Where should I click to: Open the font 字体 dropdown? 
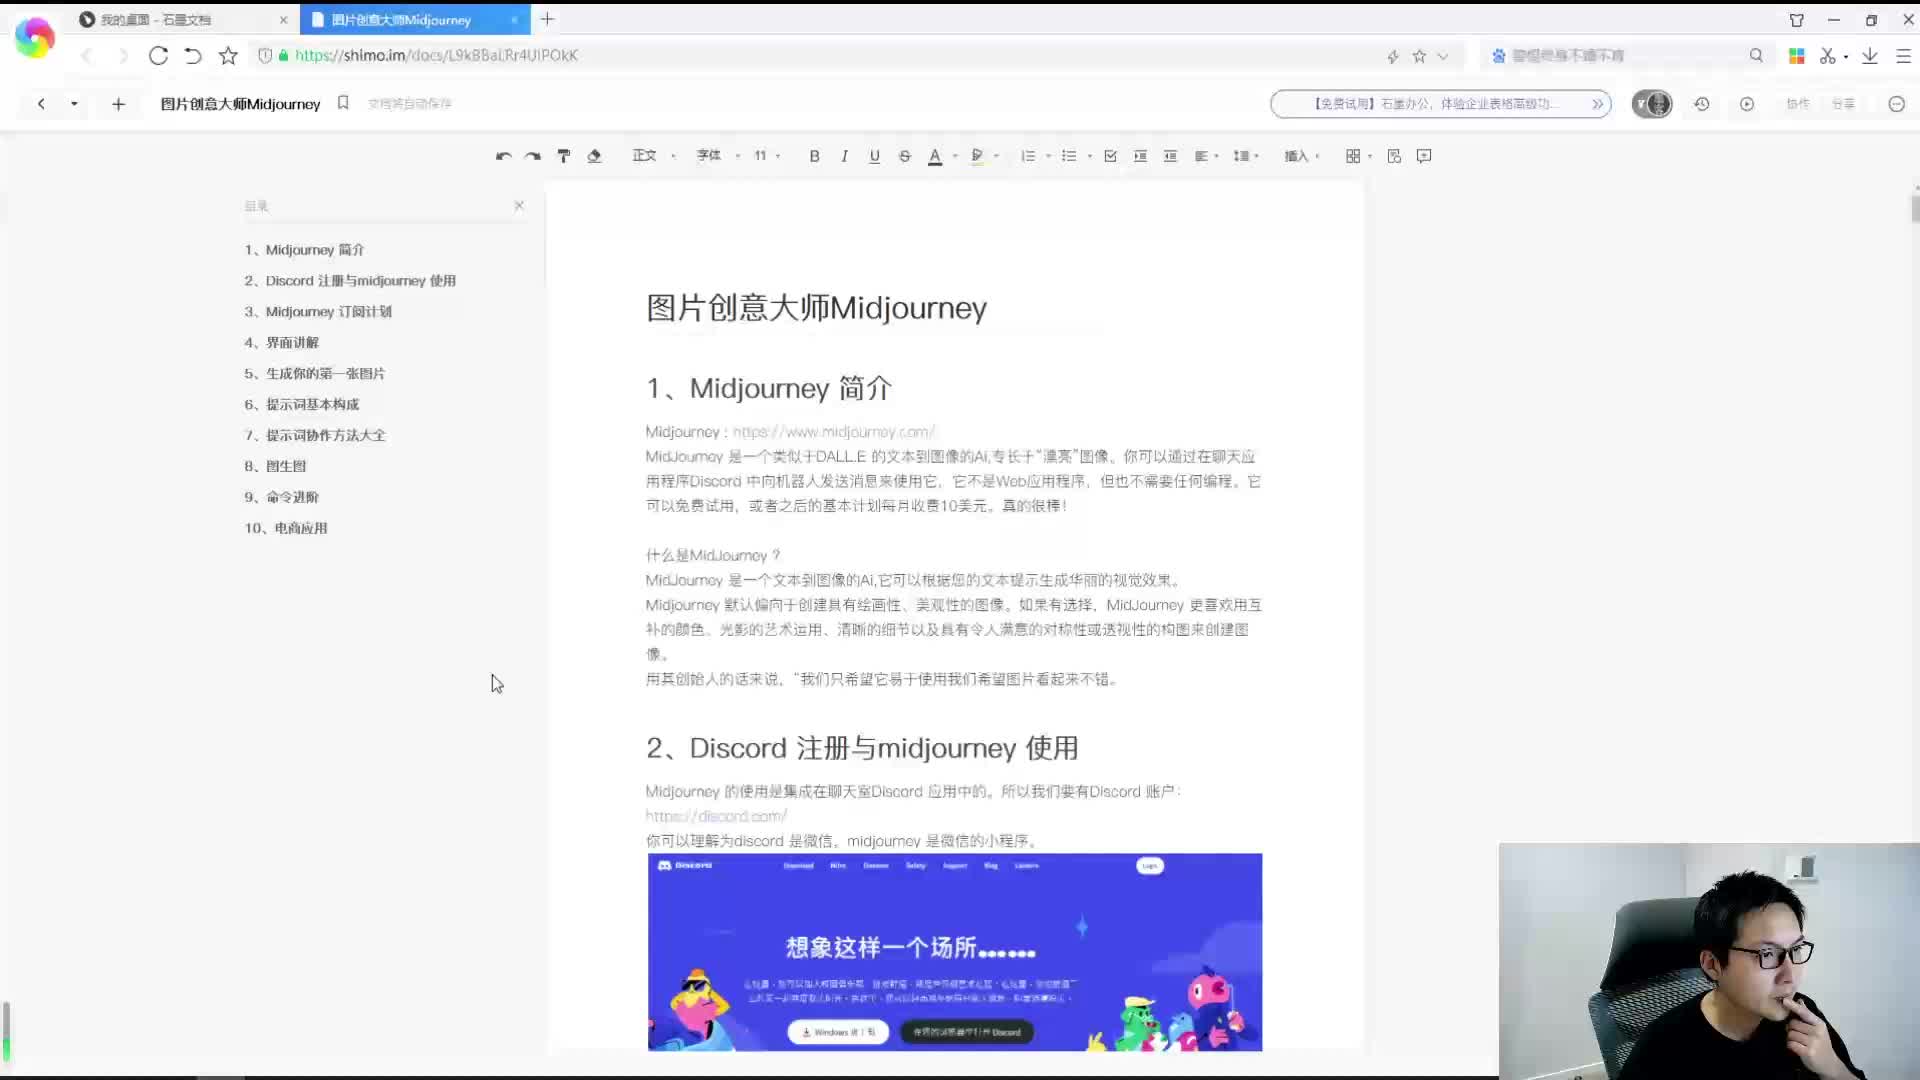[718, 156]
